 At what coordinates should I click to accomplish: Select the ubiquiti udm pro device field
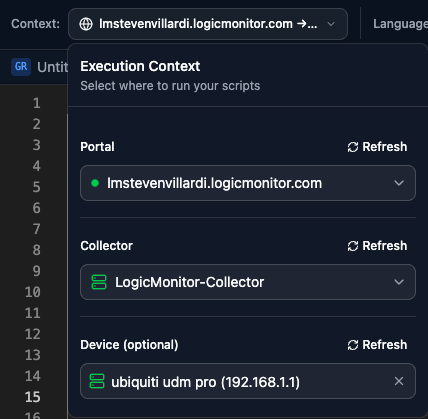click(248, 381)
